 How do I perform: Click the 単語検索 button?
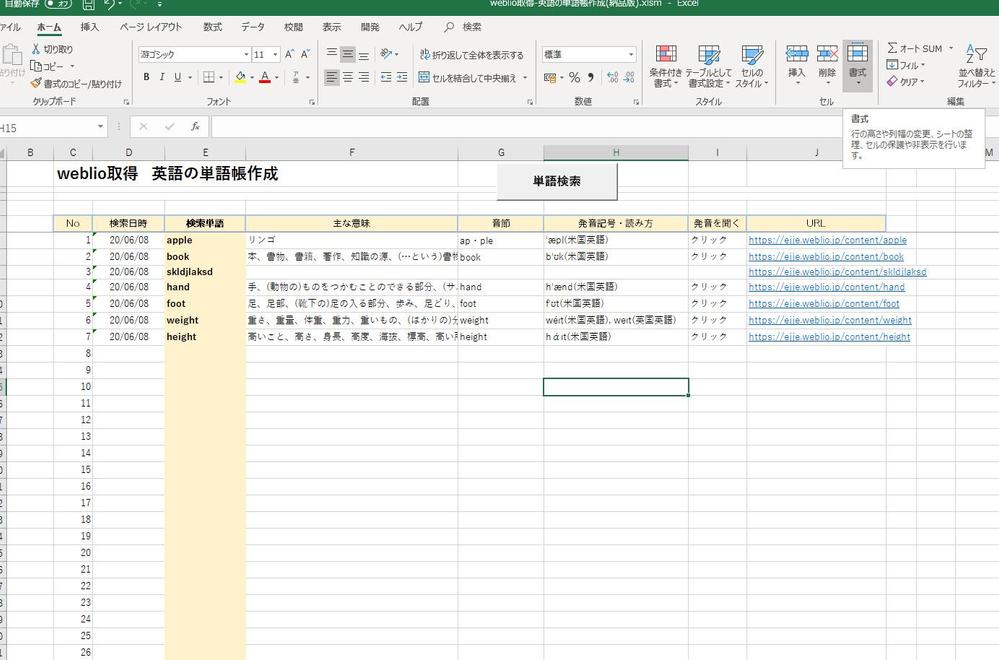click(x=557, y=181)
